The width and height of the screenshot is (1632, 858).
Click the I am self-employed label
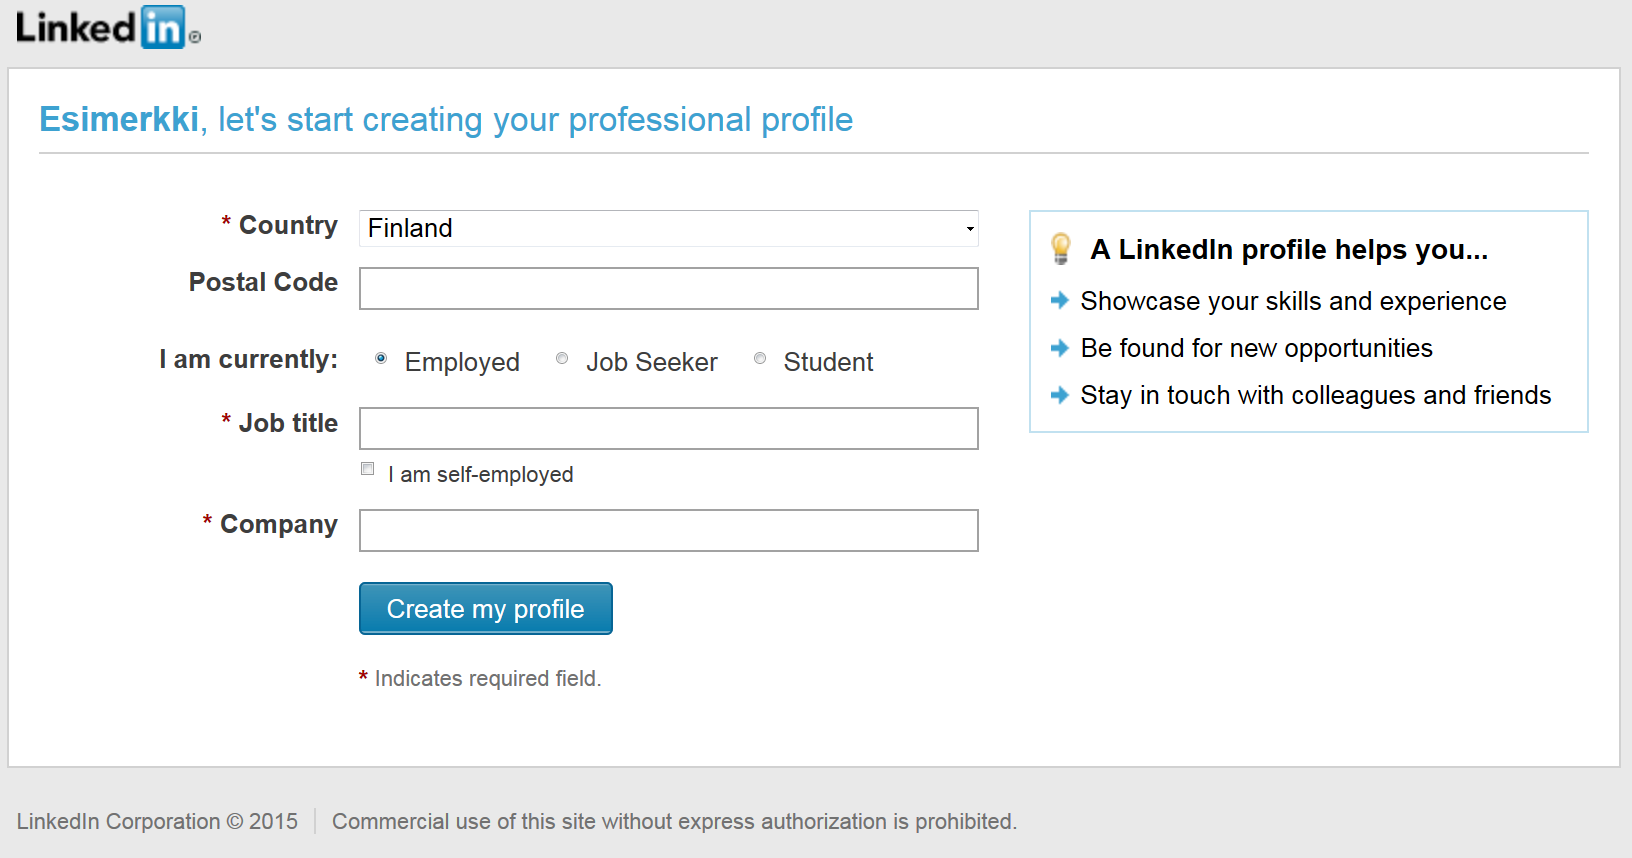pyautogui.click(x=481, y=474)
